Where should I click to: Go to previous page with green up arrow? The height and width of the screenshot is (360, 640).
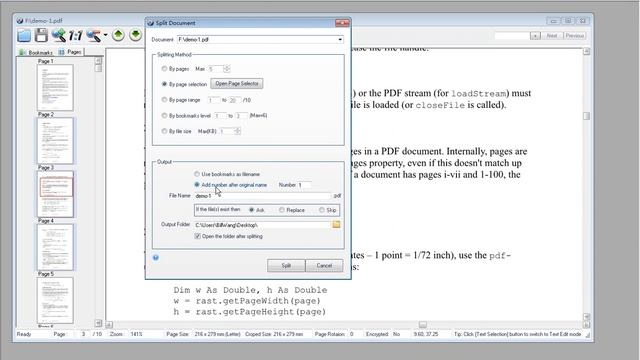click(118, 35)
